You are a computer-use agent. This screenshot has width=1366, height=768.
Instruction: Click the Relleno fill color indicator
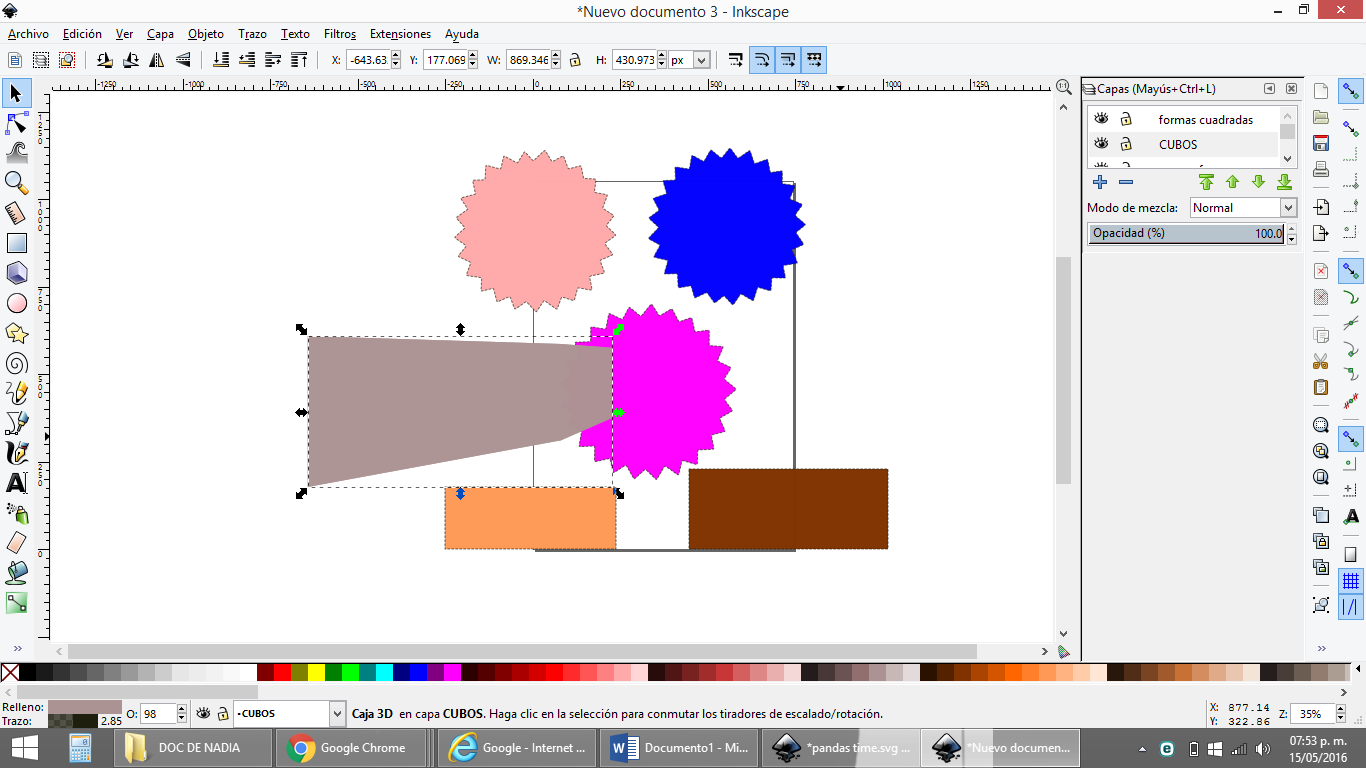point(85,707)
